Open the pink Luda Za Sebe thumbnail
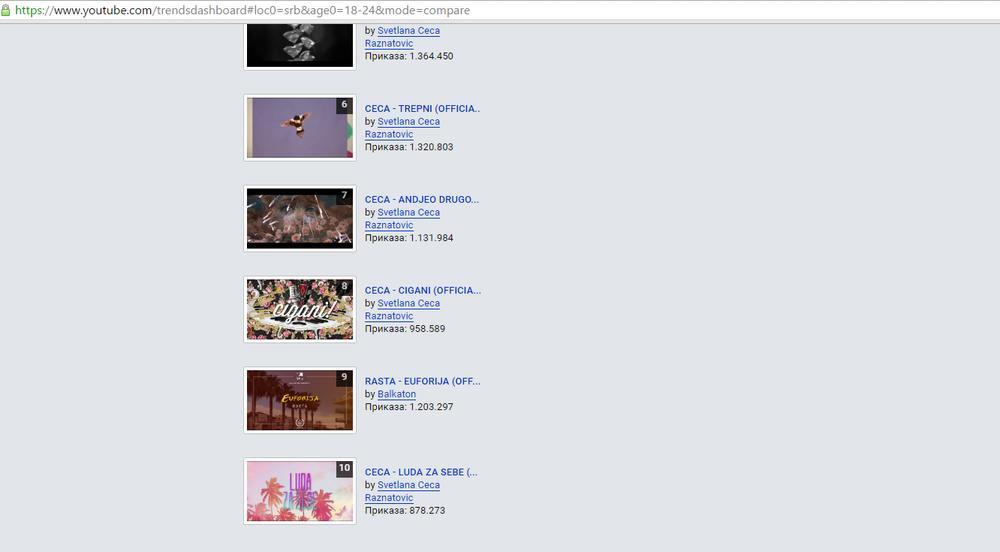 click(x=299, y=491)
